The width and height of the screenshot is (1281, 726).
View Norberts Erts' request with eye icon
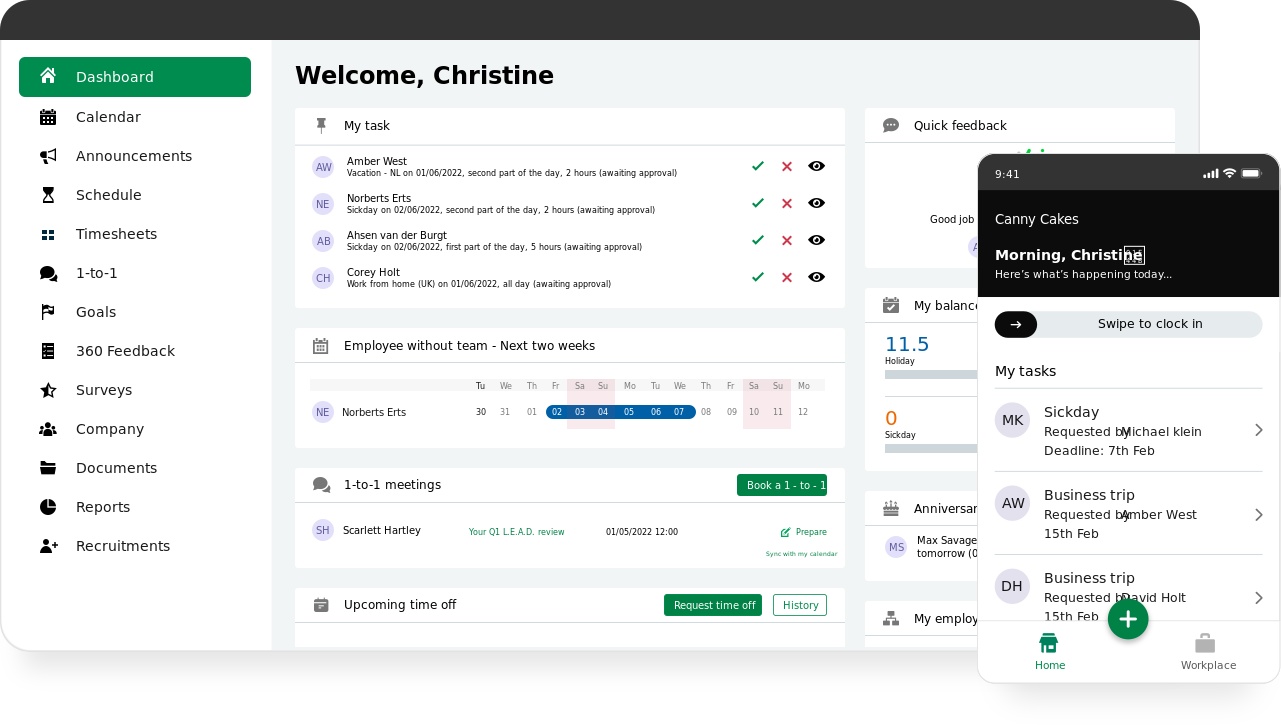pos(817,203)
